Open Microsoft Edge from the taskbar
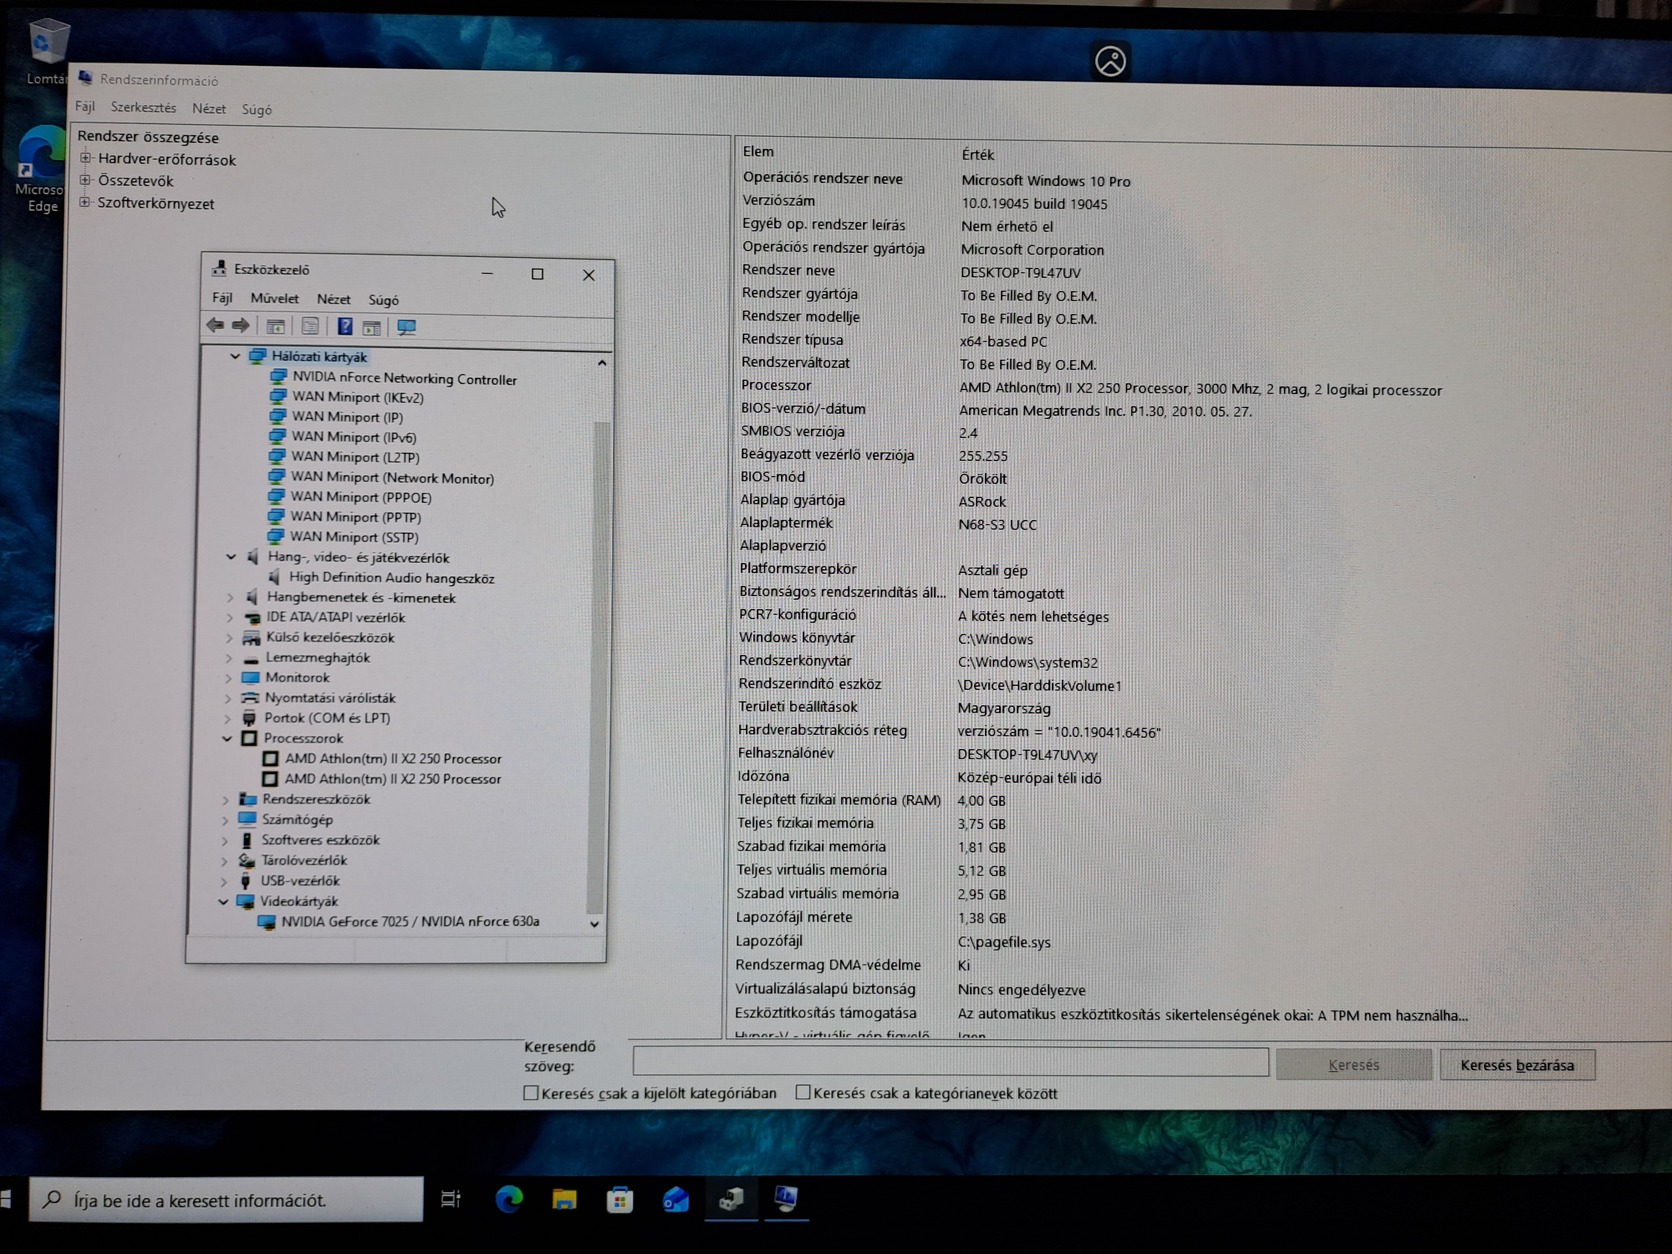Image resolution: width=1672 pixels, height=1254 pixels. click(x=509, y=1198)
